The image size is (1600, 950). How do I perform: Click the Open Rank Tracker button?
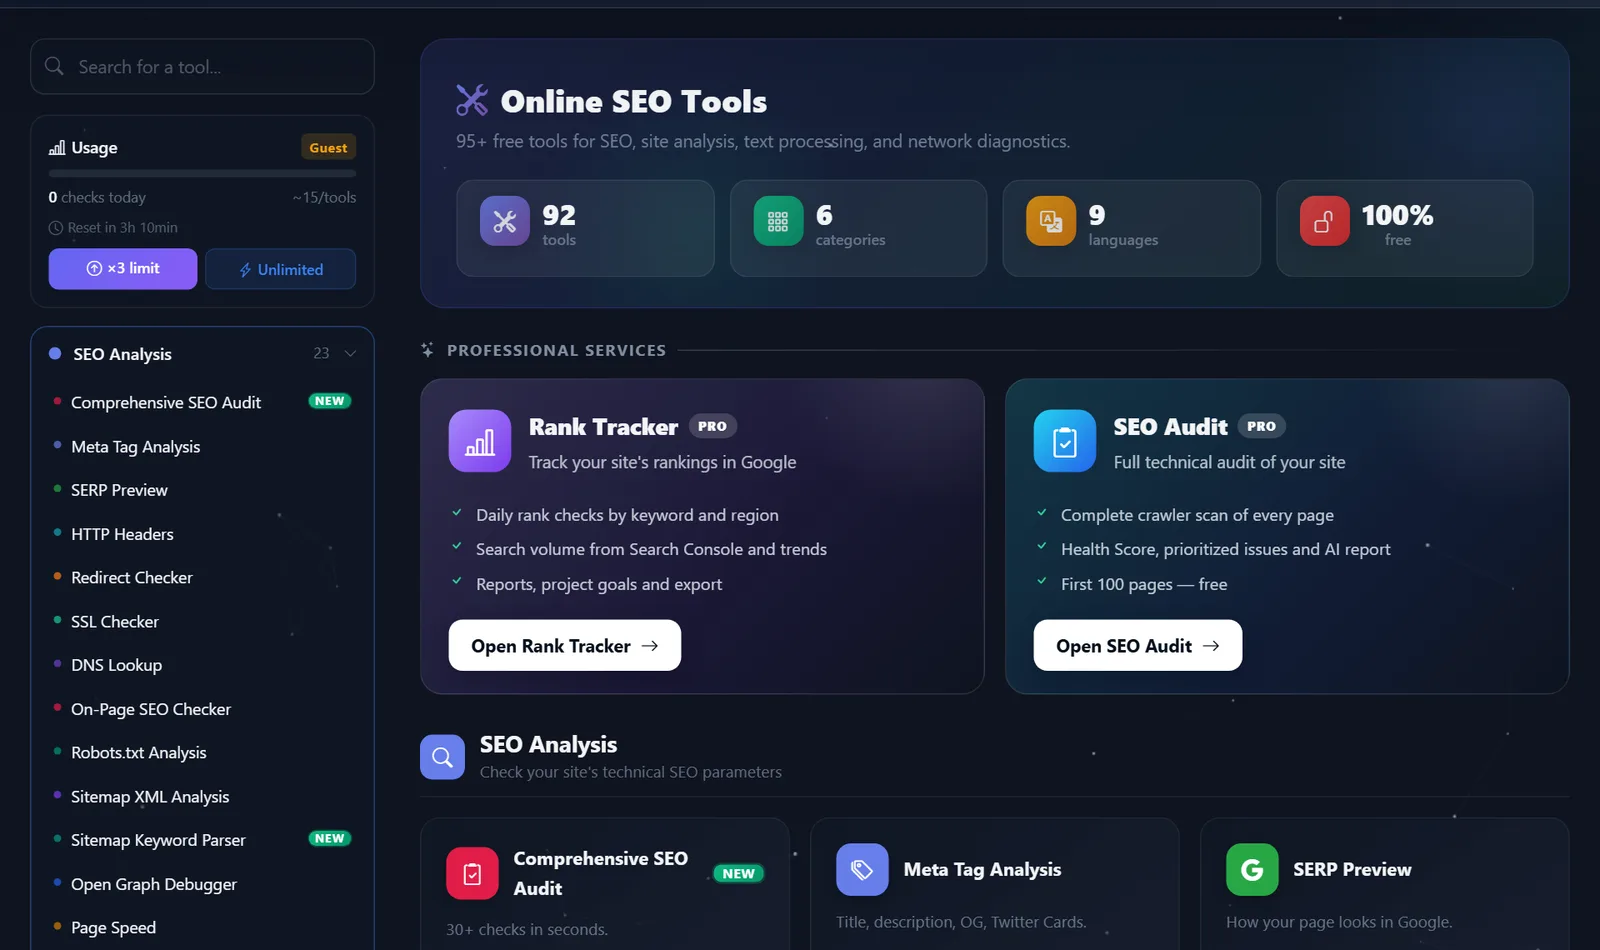click(x=565, y=646)
